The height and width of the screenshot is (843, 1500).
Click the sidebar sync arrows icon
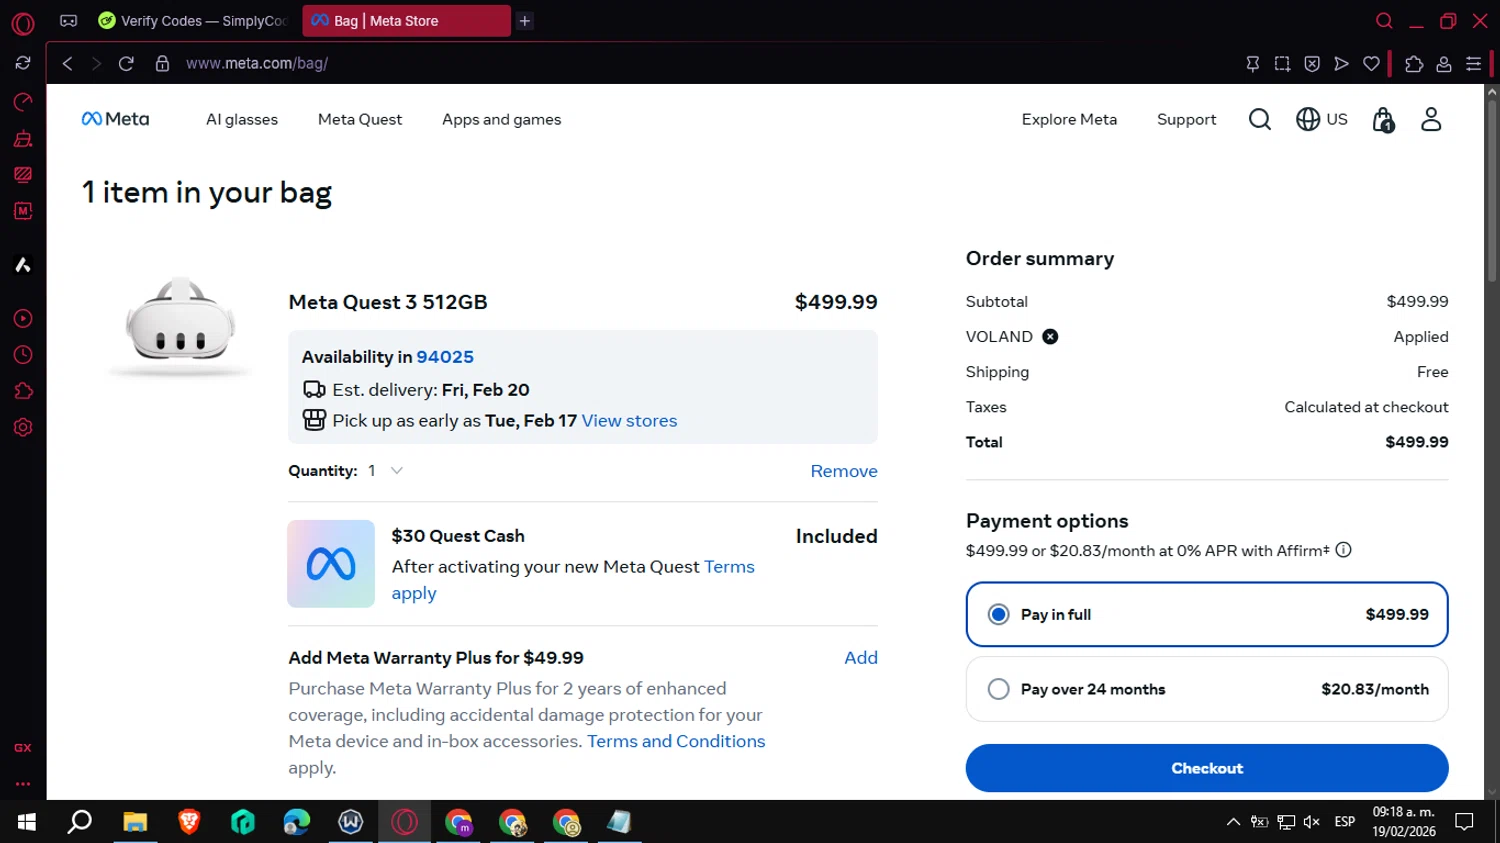[x=23, y=63]
